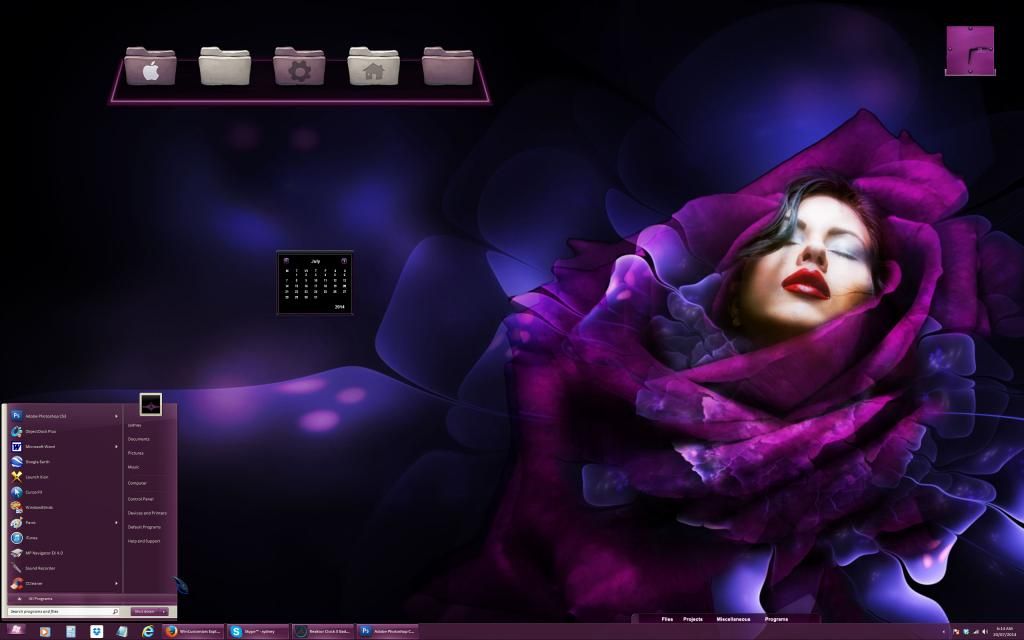Click the yellow X launcher icon in Start menu
This screenshot has width=1024, height=640.
(x=17, y=477)
